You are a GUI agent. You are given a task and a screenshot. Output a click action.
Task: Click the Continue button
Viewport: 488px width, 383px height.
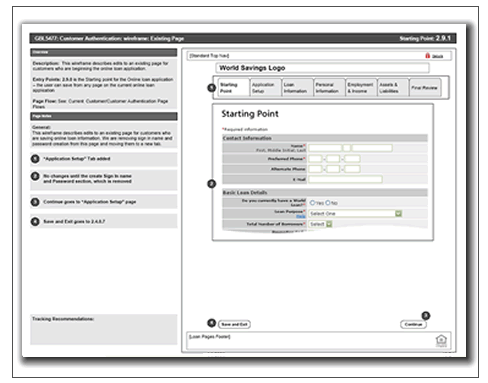click(413, 324)
